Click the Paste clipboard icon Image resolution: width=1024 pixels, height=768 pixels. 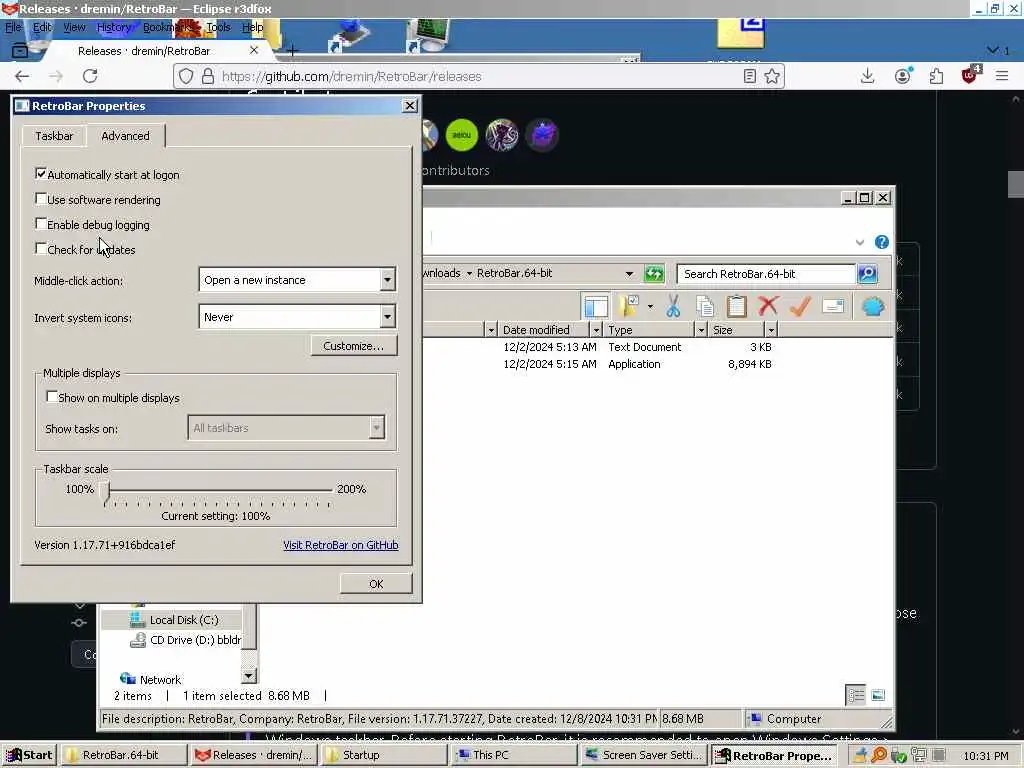click(736, 306)
